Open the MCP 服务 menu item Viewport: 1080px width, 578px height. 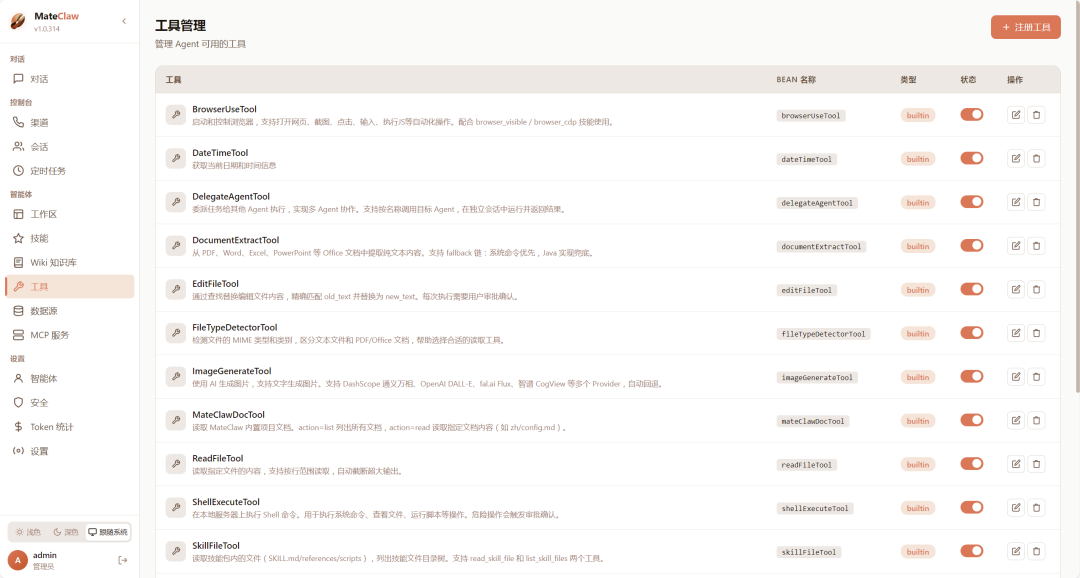point(49,335)
